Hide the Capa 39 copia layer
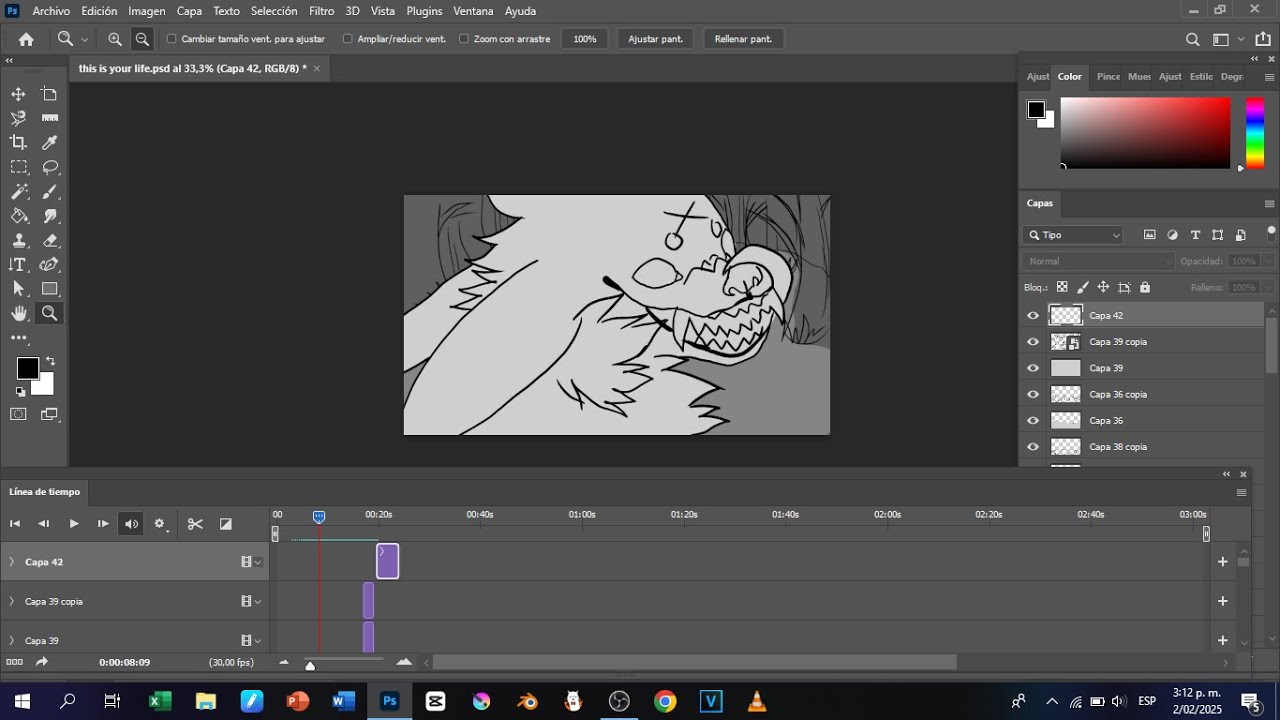 [1033, 342]
